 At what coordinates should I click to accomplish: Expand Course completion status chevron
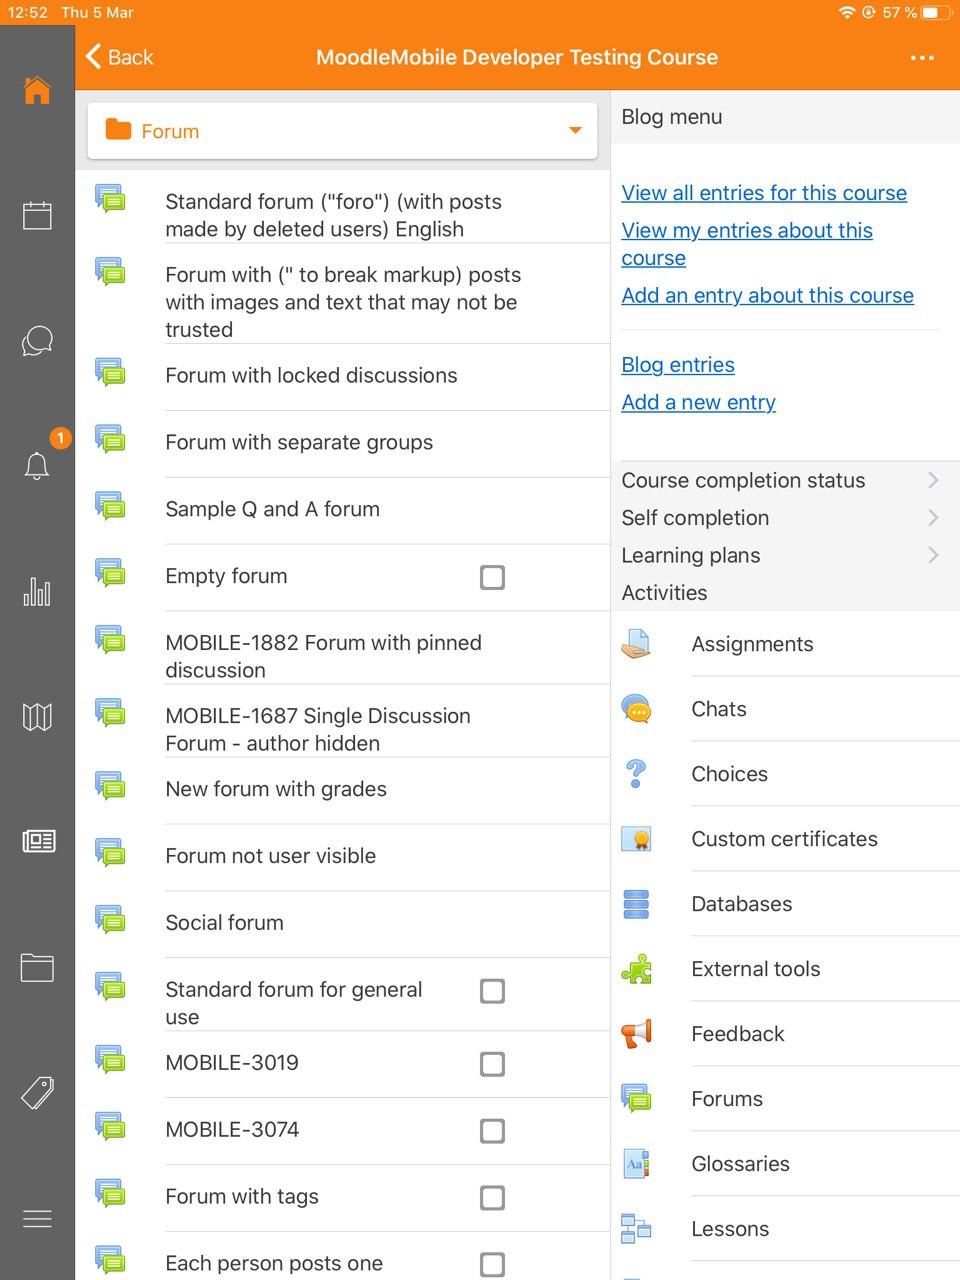(933, 480)
